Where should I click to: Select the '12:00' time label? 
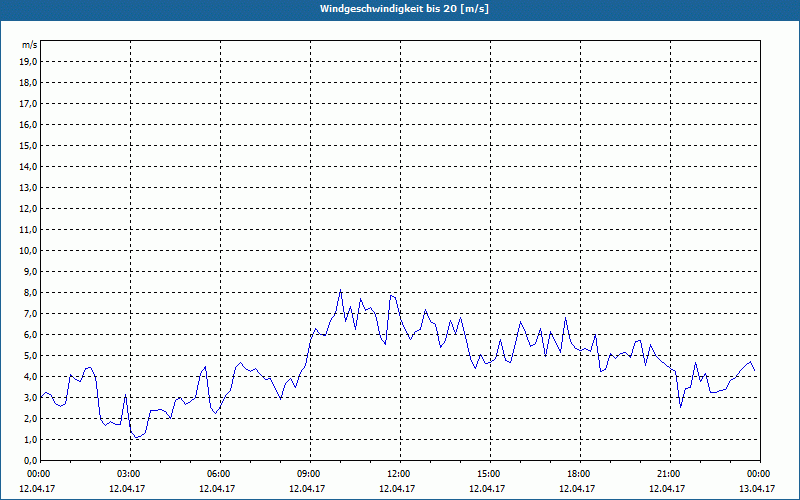point(401,474)
